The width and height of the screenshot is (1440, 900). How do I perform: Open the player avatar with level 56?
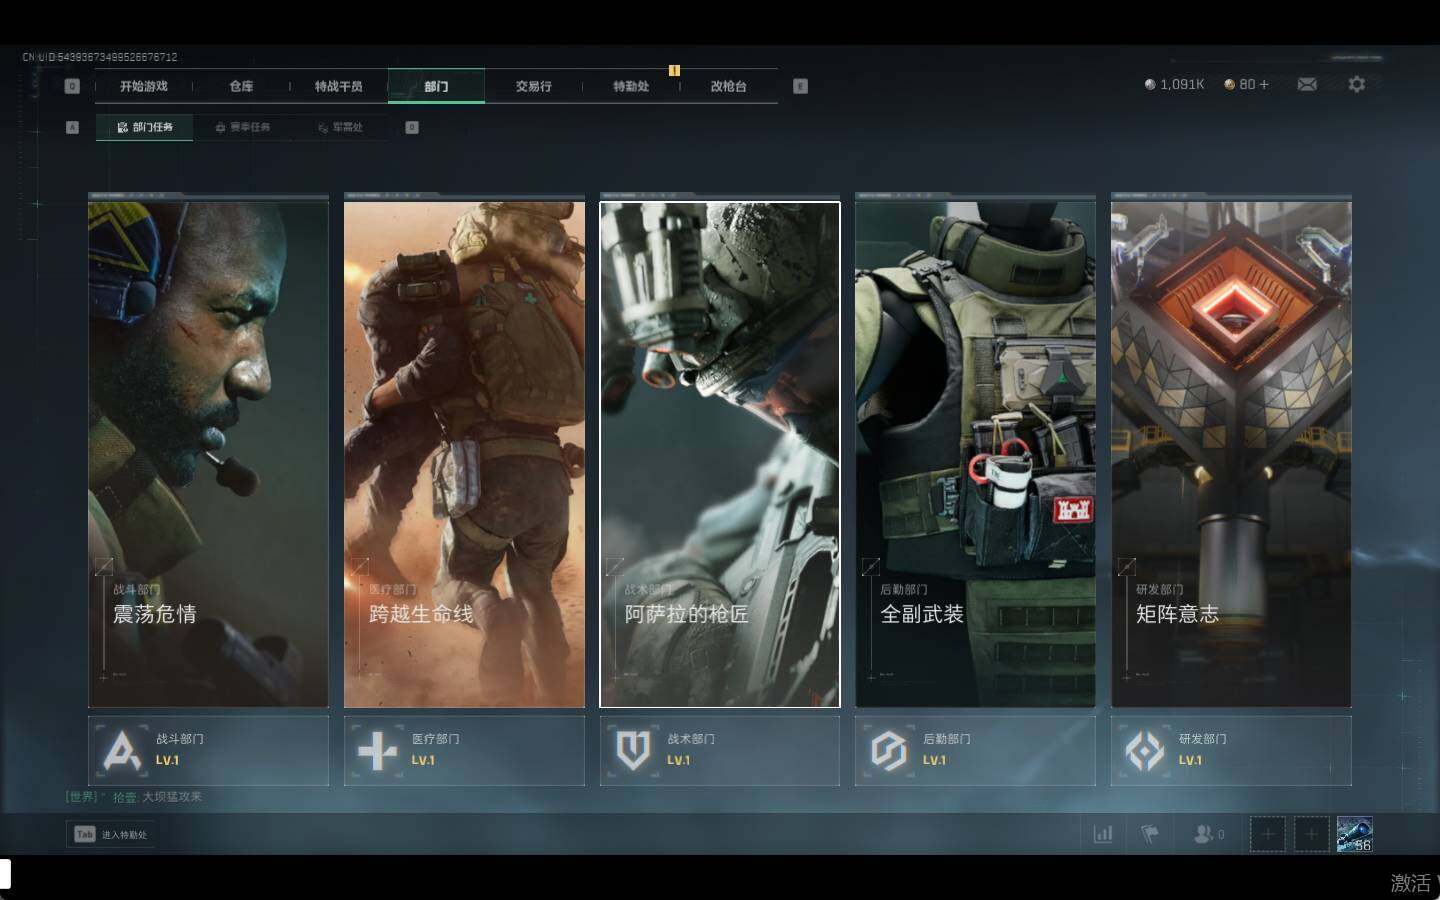[1355, 834]
